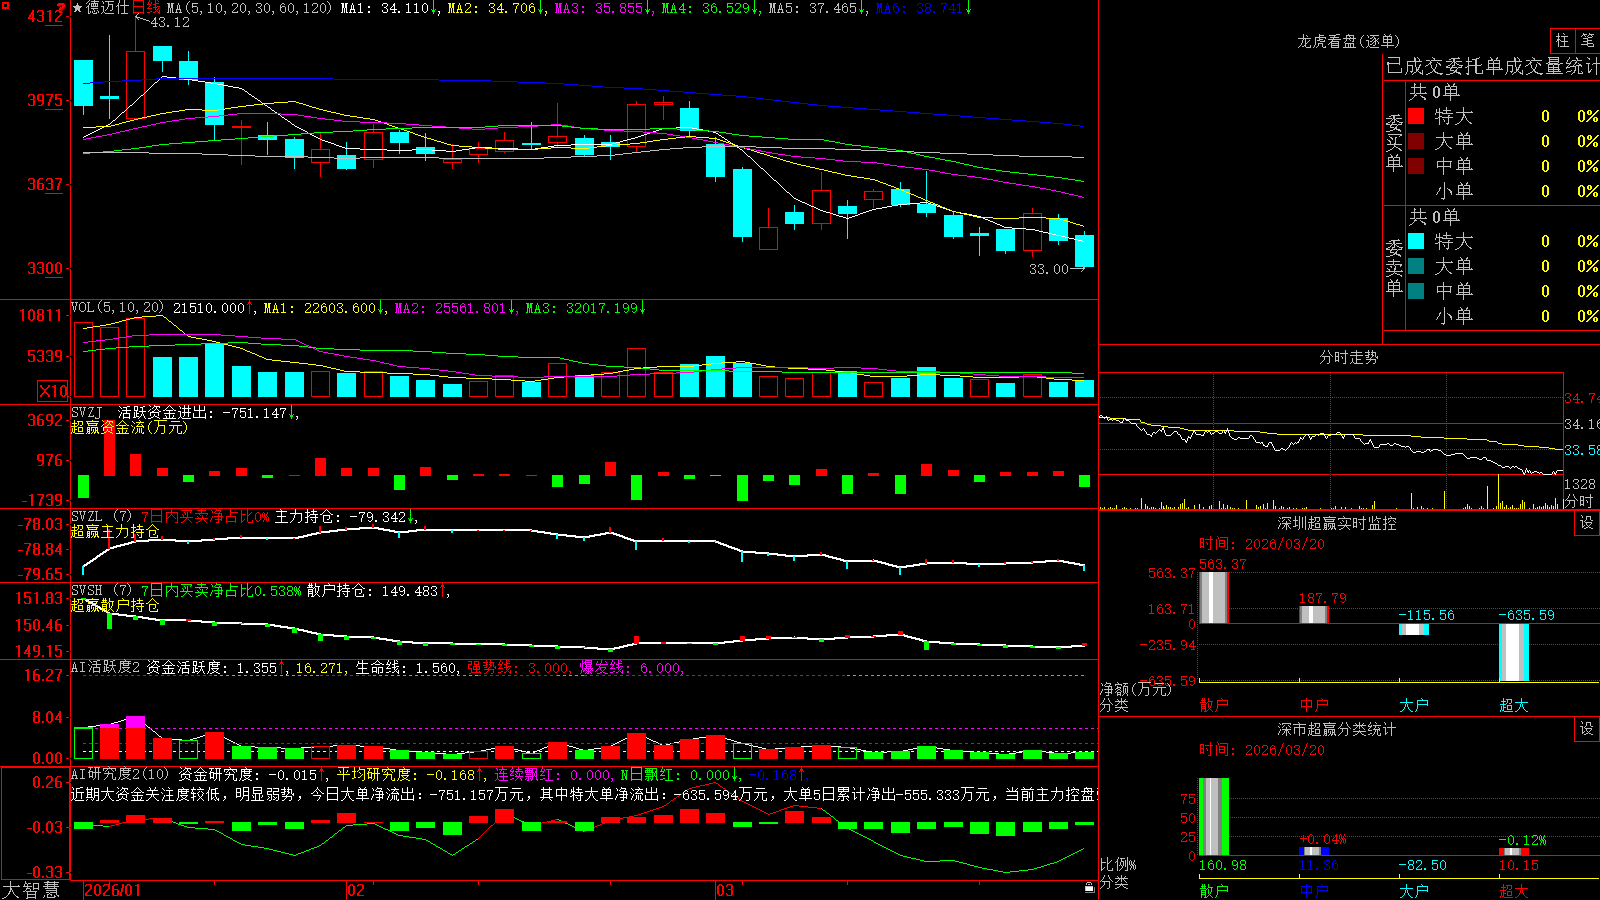Screen dimensions: 1600x900
Task: Click the cyan 特大 sell order swatch
Action: [x=1416, y=241]
